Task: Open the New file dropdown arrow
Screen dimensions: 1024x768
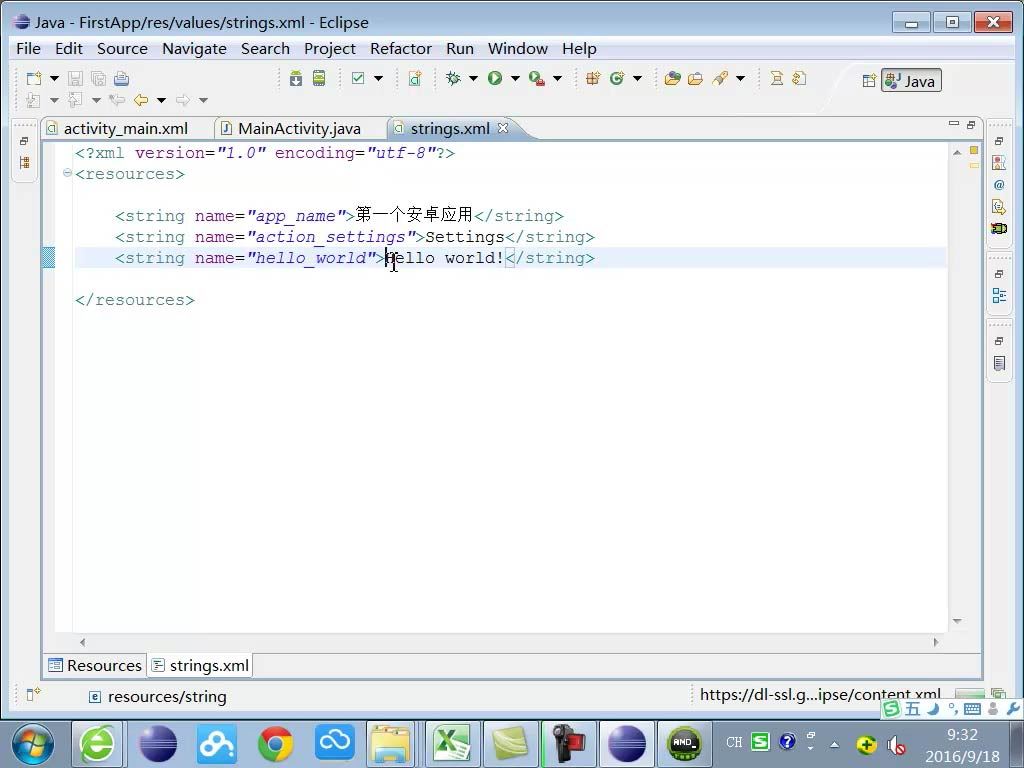Action: (x=55, y=78)
